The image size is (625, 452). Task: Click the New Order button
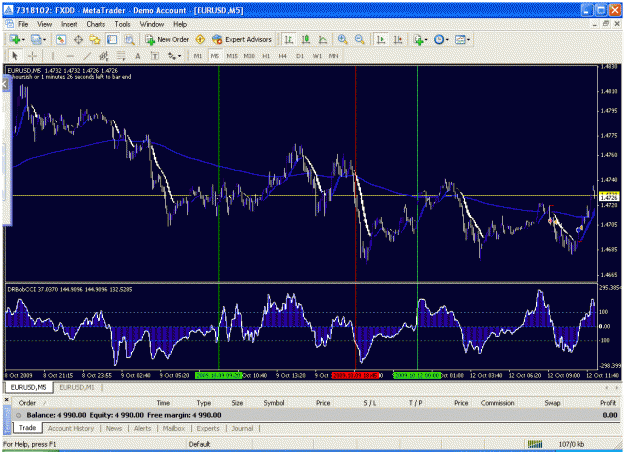167,39
